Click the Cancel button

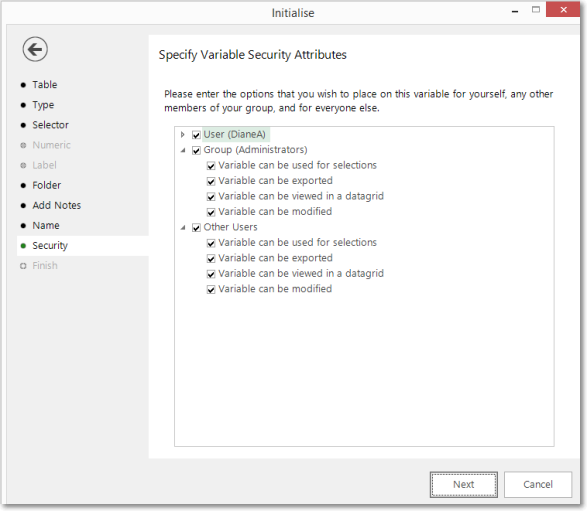pyautogui.click(x=538, y=484)
